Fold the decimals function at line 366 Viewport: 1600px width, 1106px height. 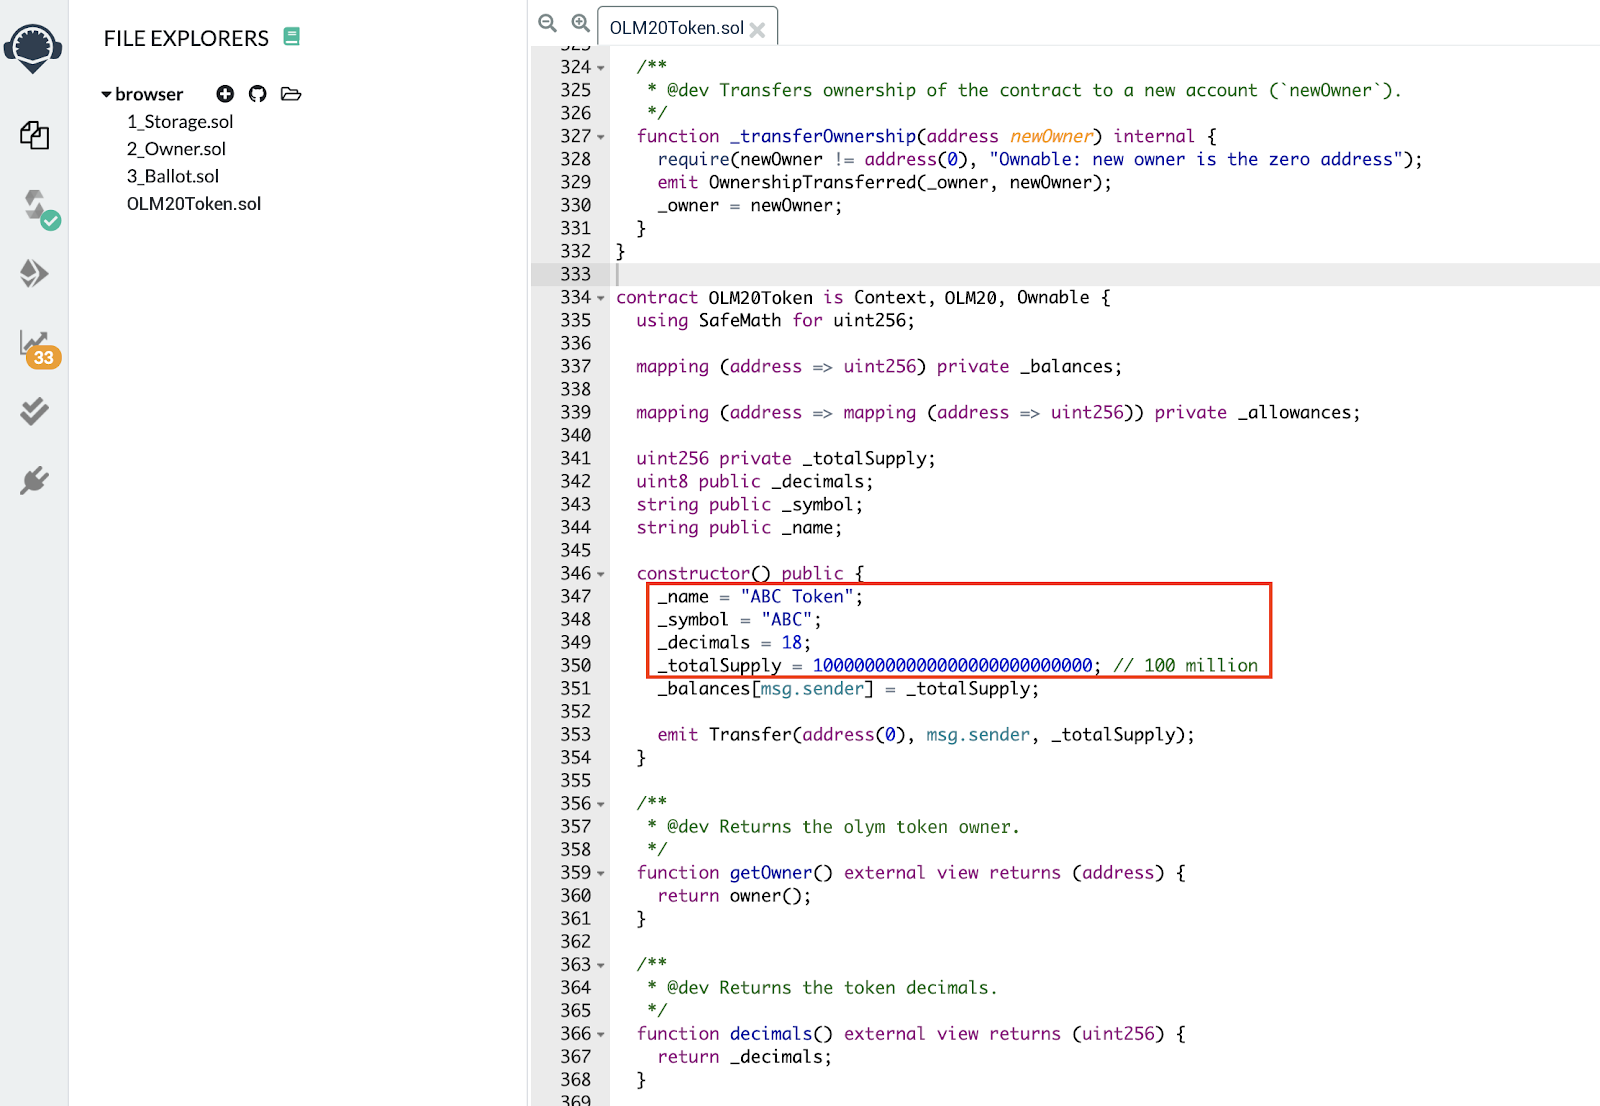(x=601, y=1034)
